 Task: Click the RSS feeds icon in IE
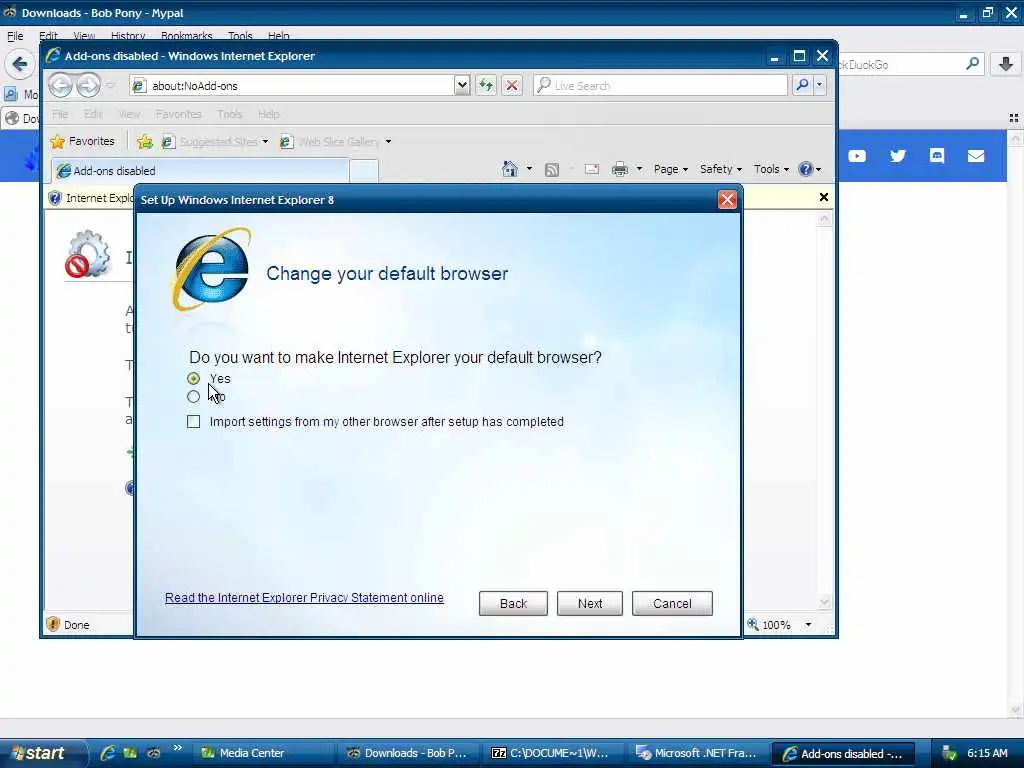click(552, 170)
